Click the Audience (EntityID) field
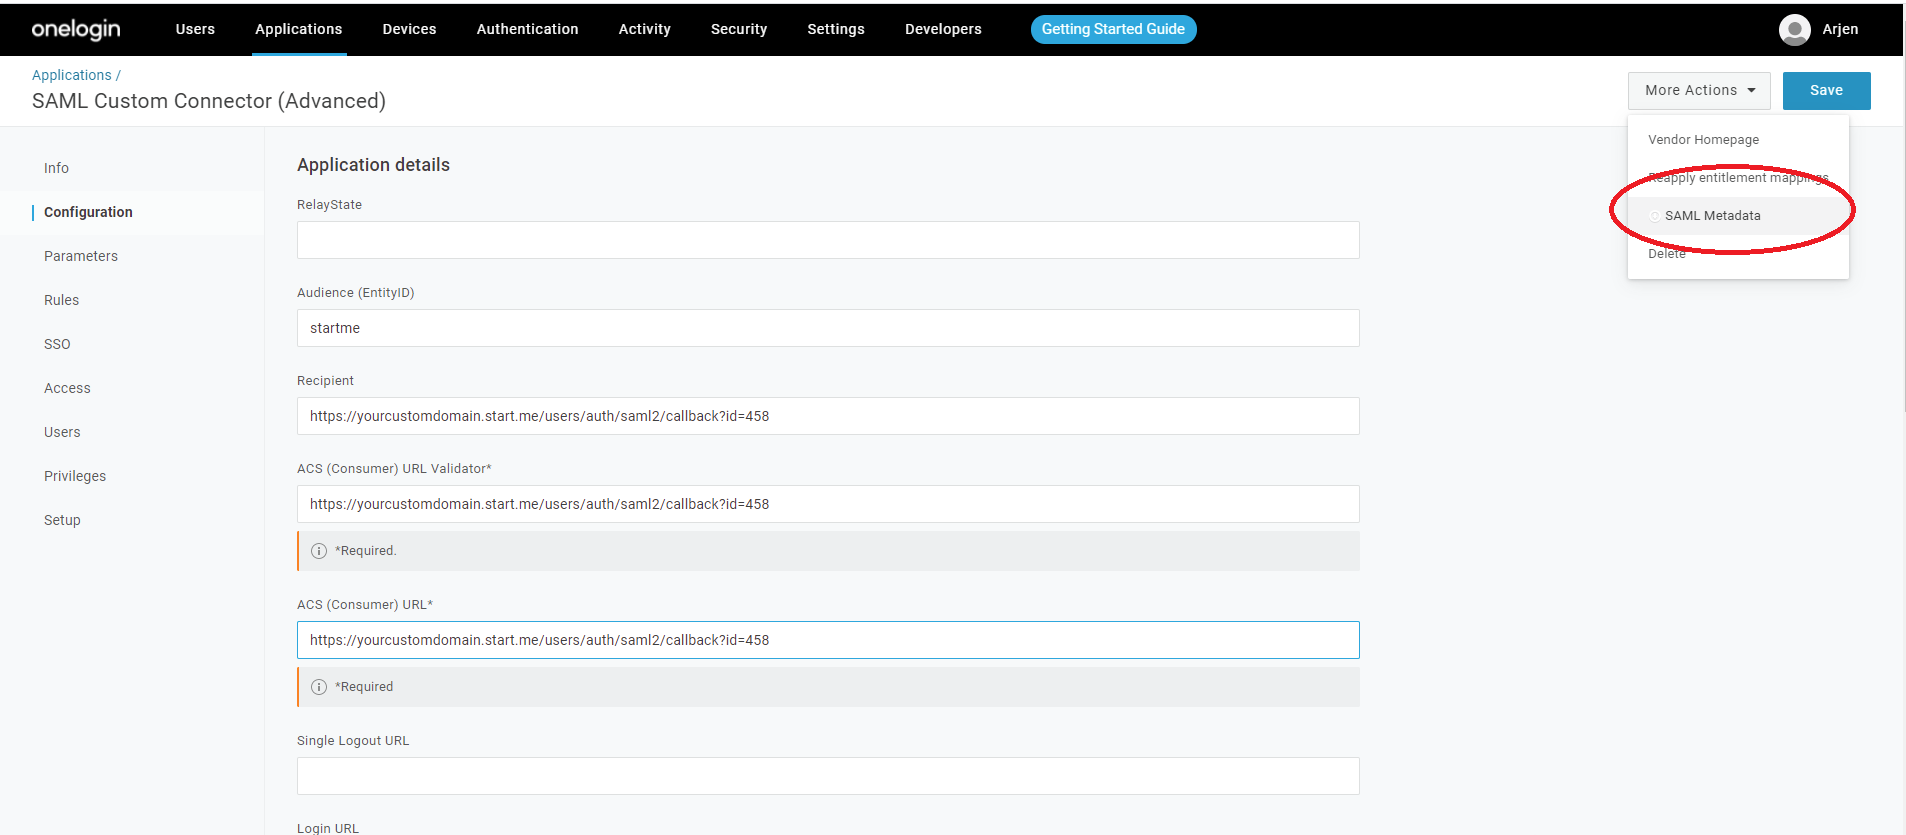 click(x=828, y=328)
